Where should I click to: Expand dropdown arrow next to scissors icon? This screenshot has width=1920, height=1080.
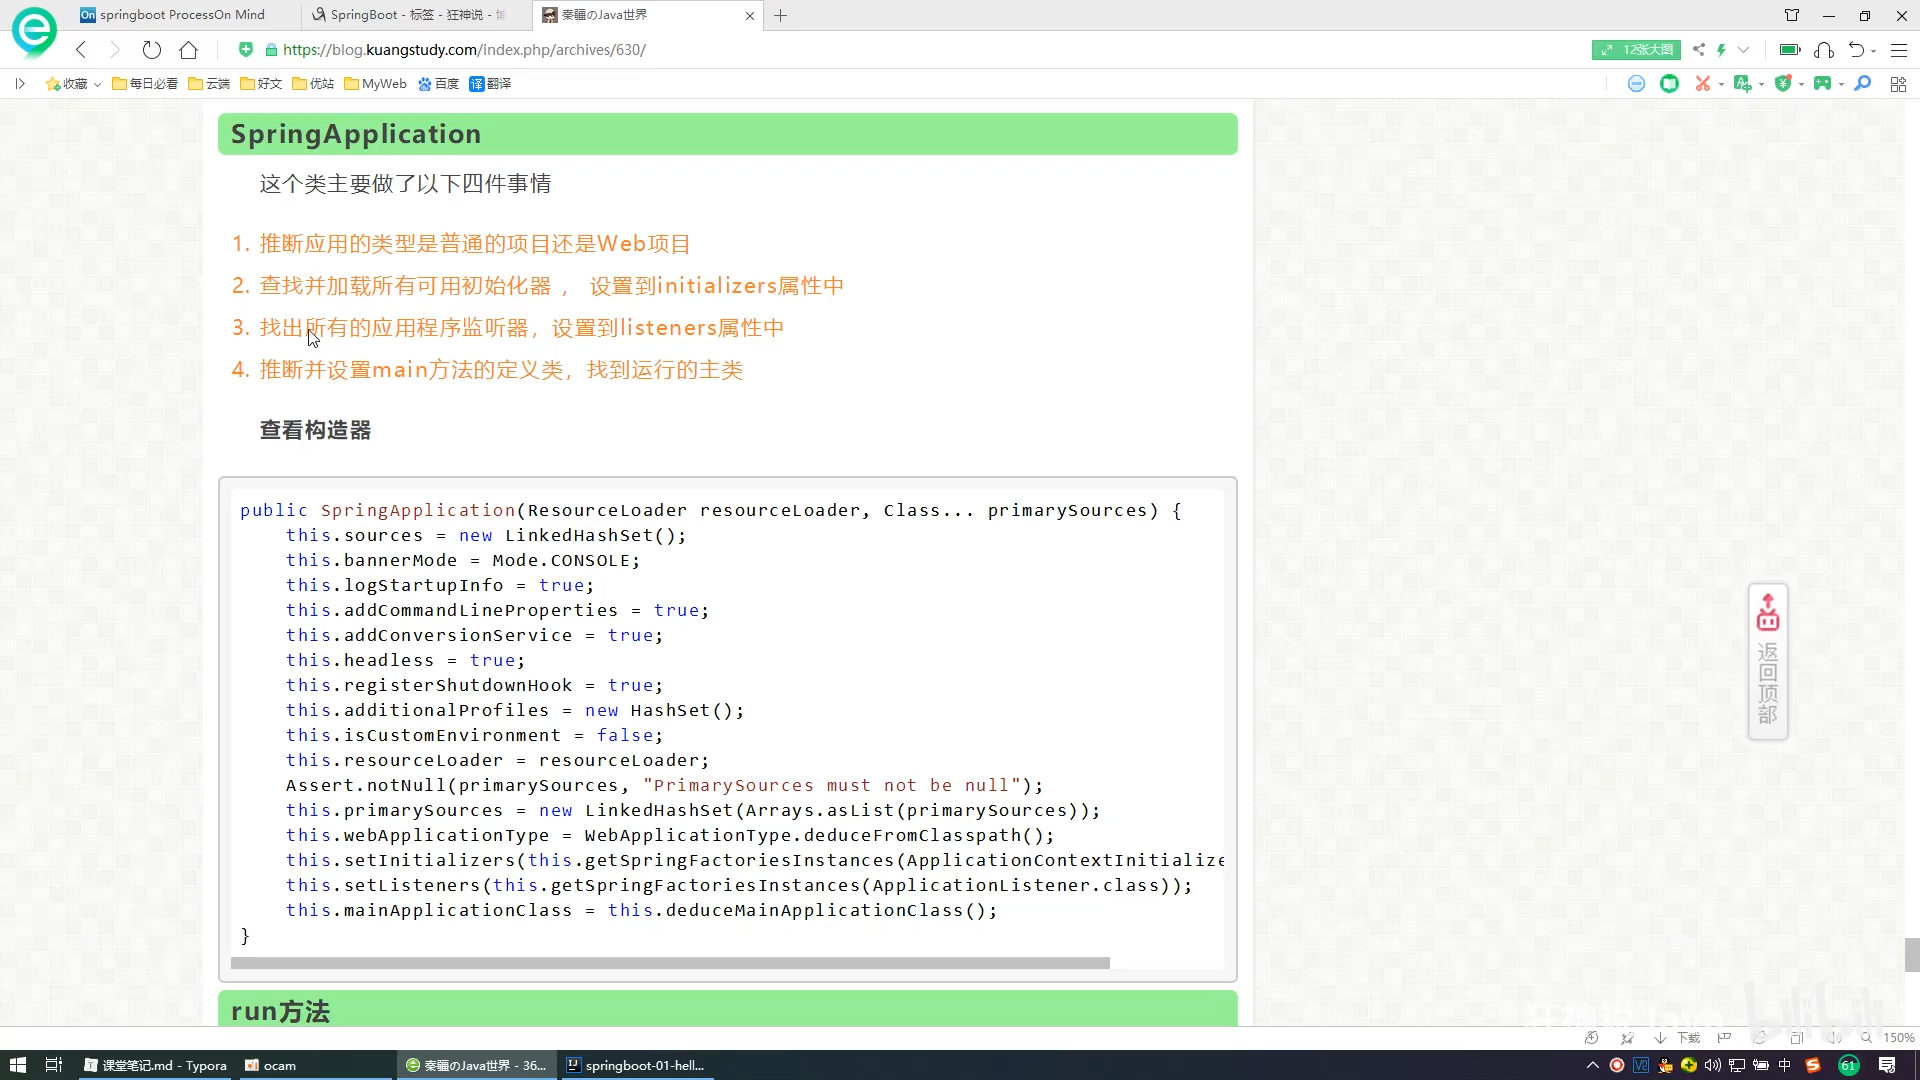coord(1721,85)
